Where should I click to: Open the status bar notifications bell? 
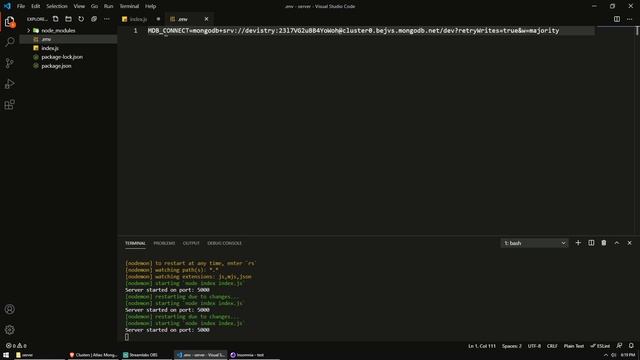631,346
